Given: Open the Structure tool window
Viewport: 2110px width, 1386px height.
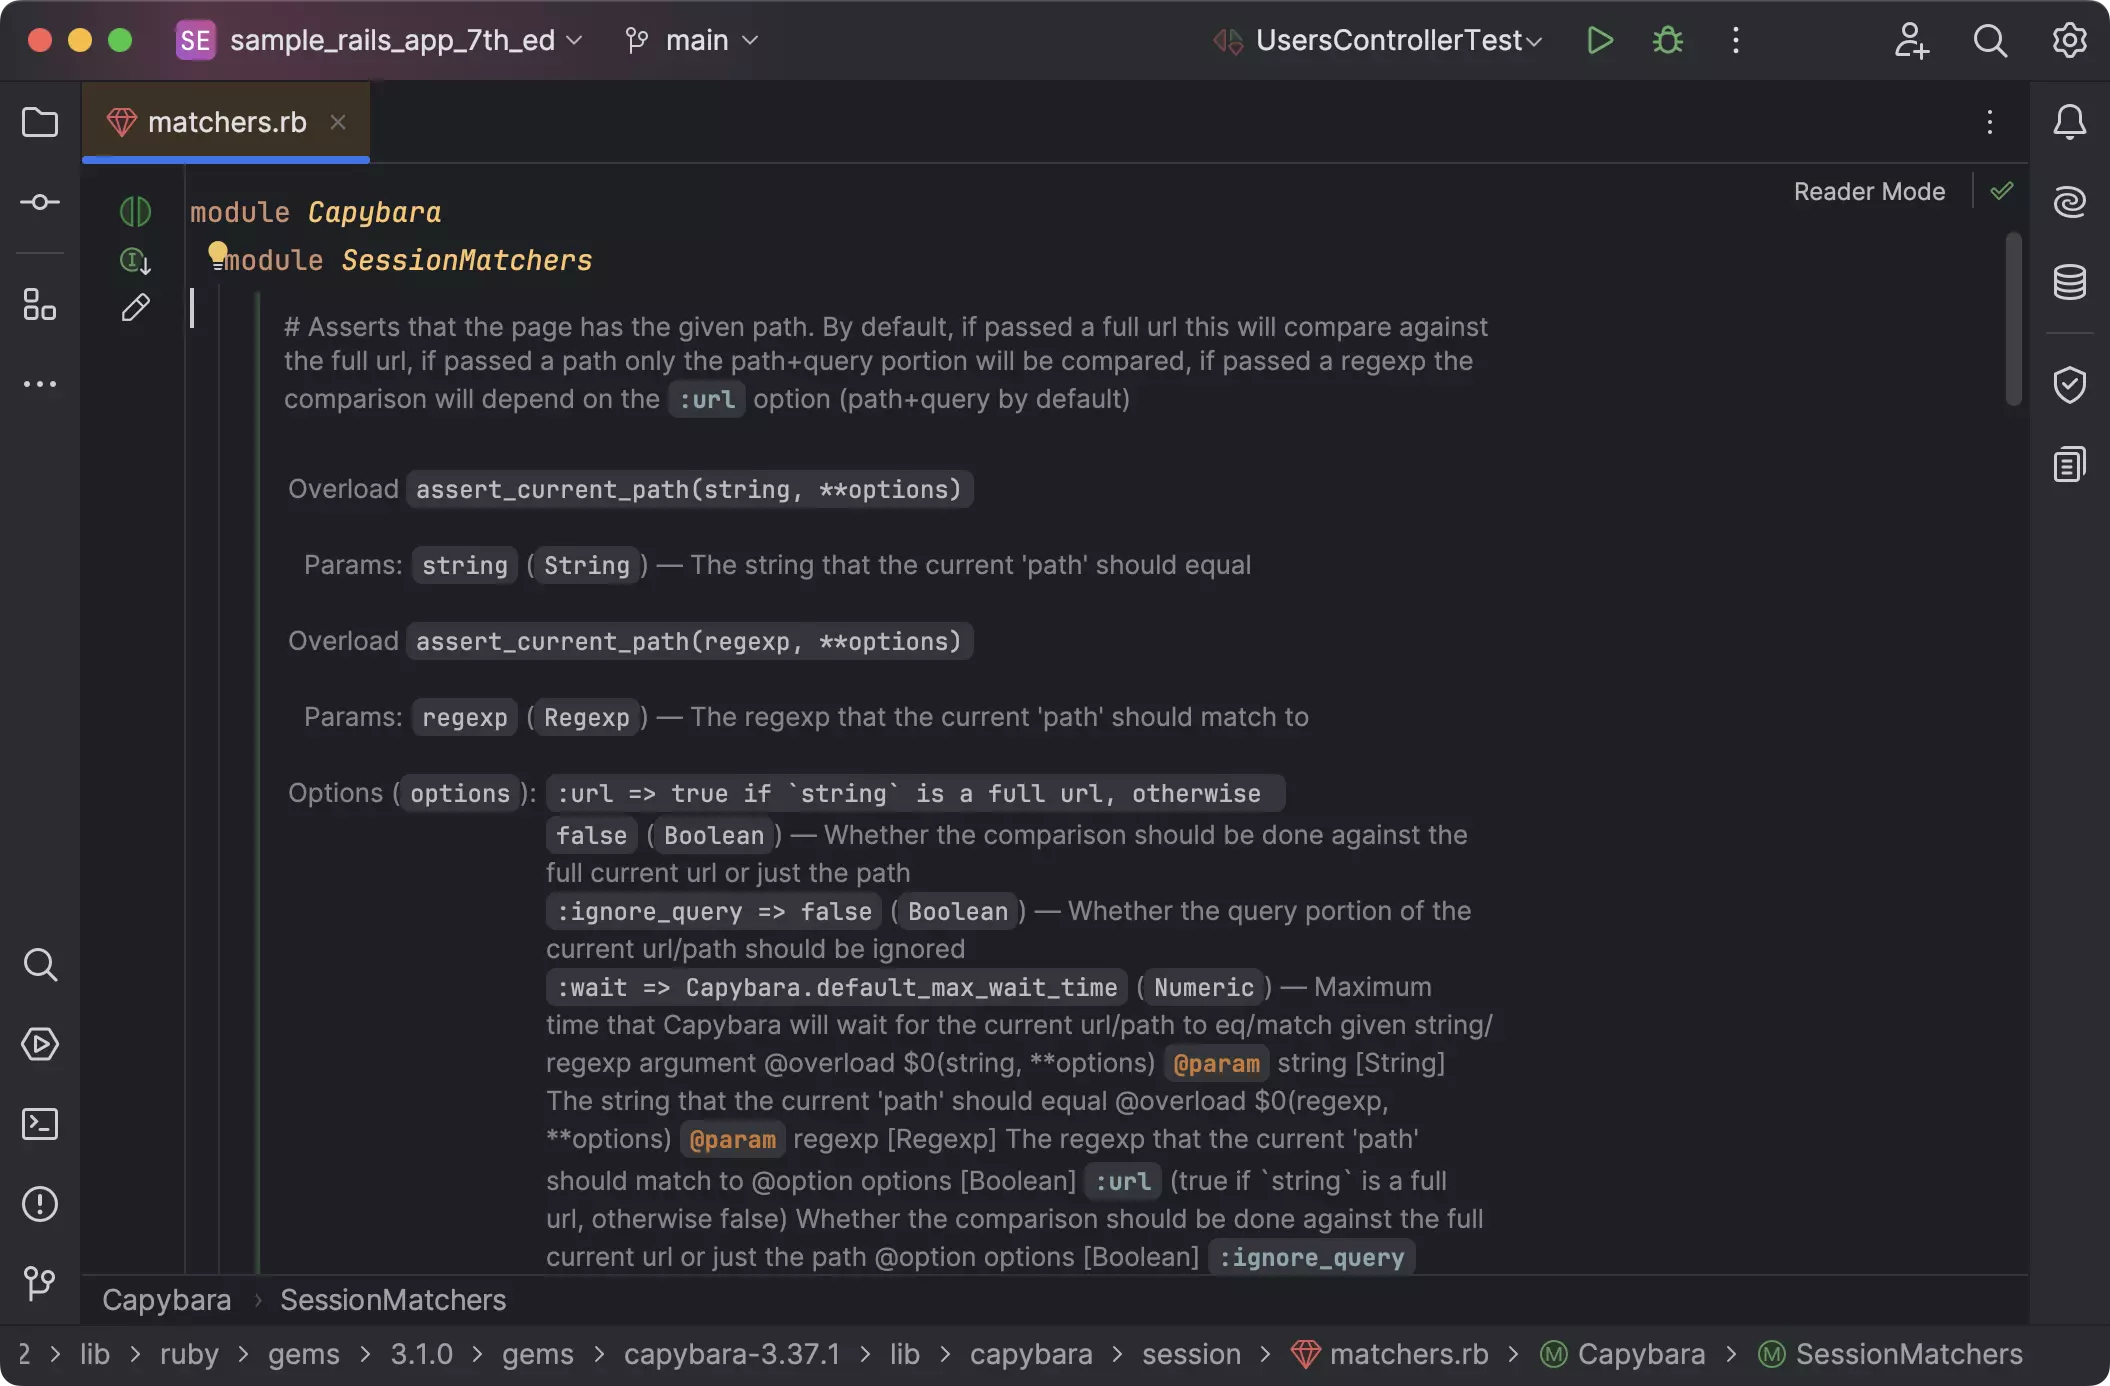Looking at the screenshot, I should [x=40, y=304].
